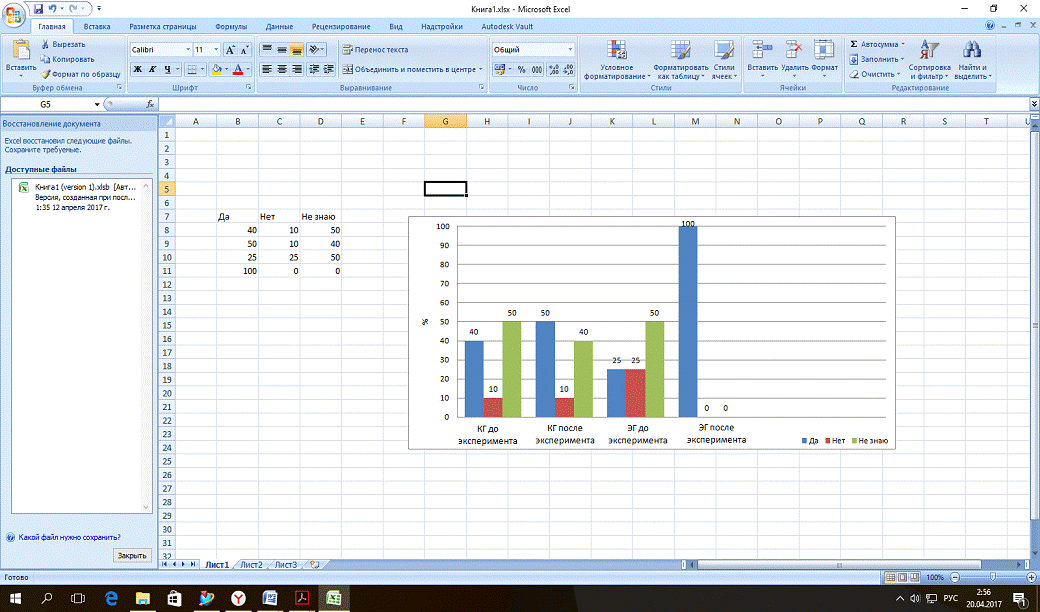The height and width of the screenshot is (612, 1040).
Task: Toggle italic (К) formatting
Action: click(x=152, y=70)
